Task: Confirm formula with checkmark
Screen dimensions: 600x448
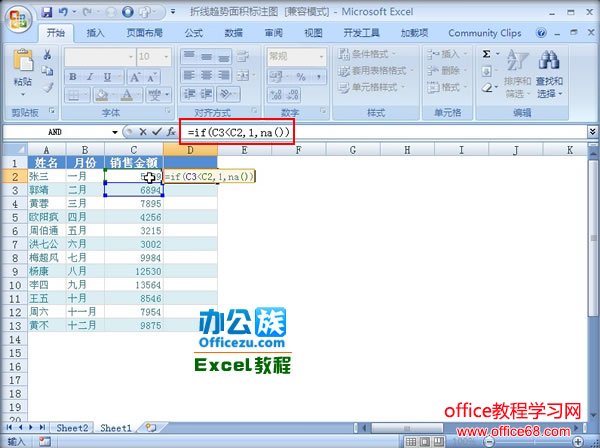Action: (156, 132)
